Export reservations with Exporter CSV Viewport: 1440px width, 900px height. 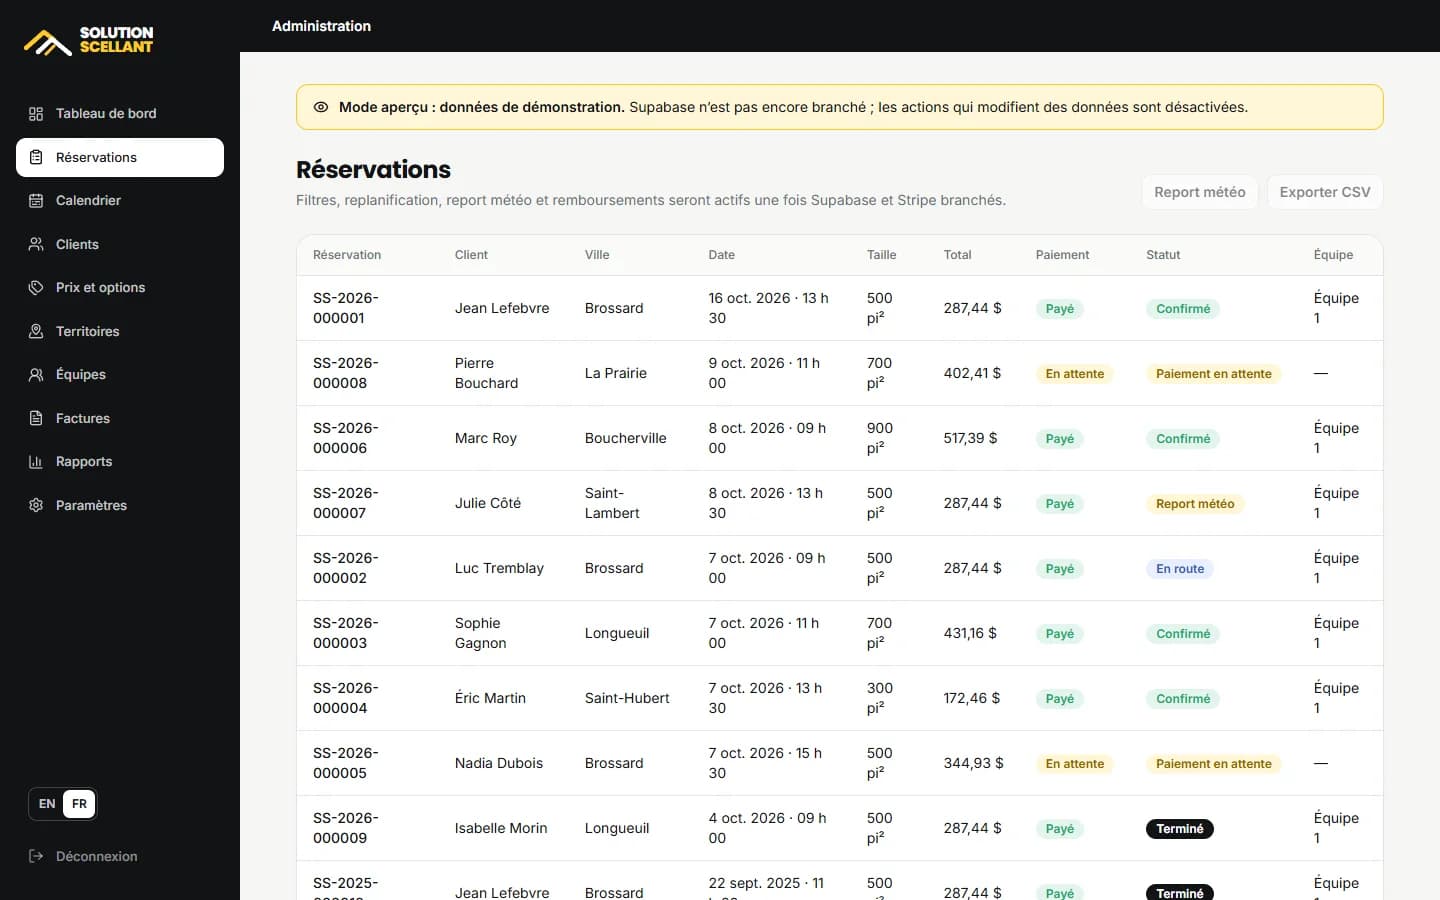1325,192
